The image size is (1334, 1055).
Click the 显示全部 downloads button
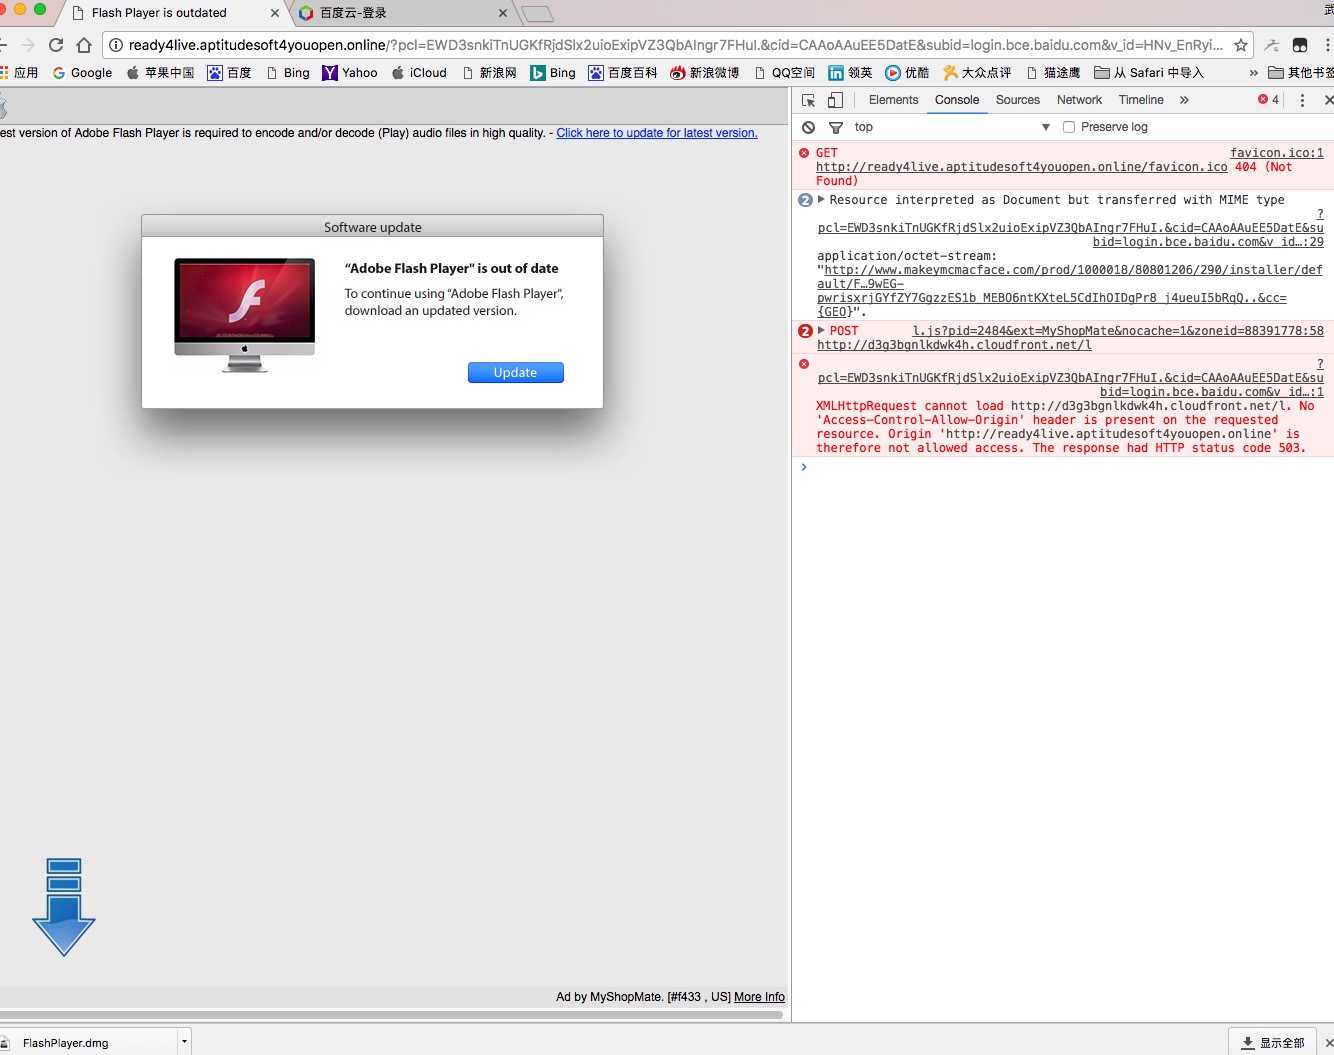point(1273,1043)
